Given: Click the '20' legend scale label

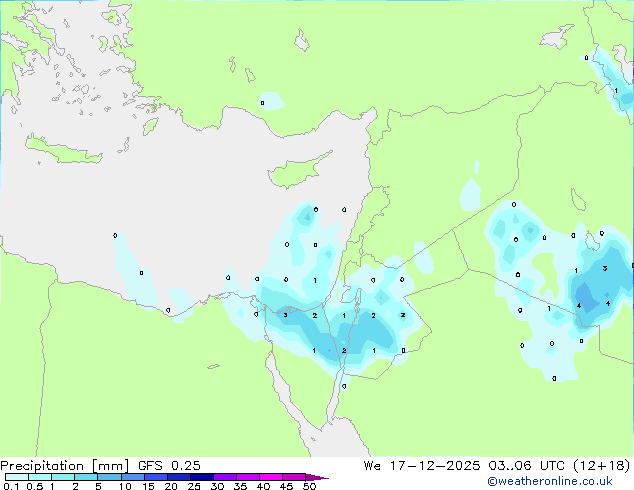Looking at the screenshot, I should pos(171,486).
